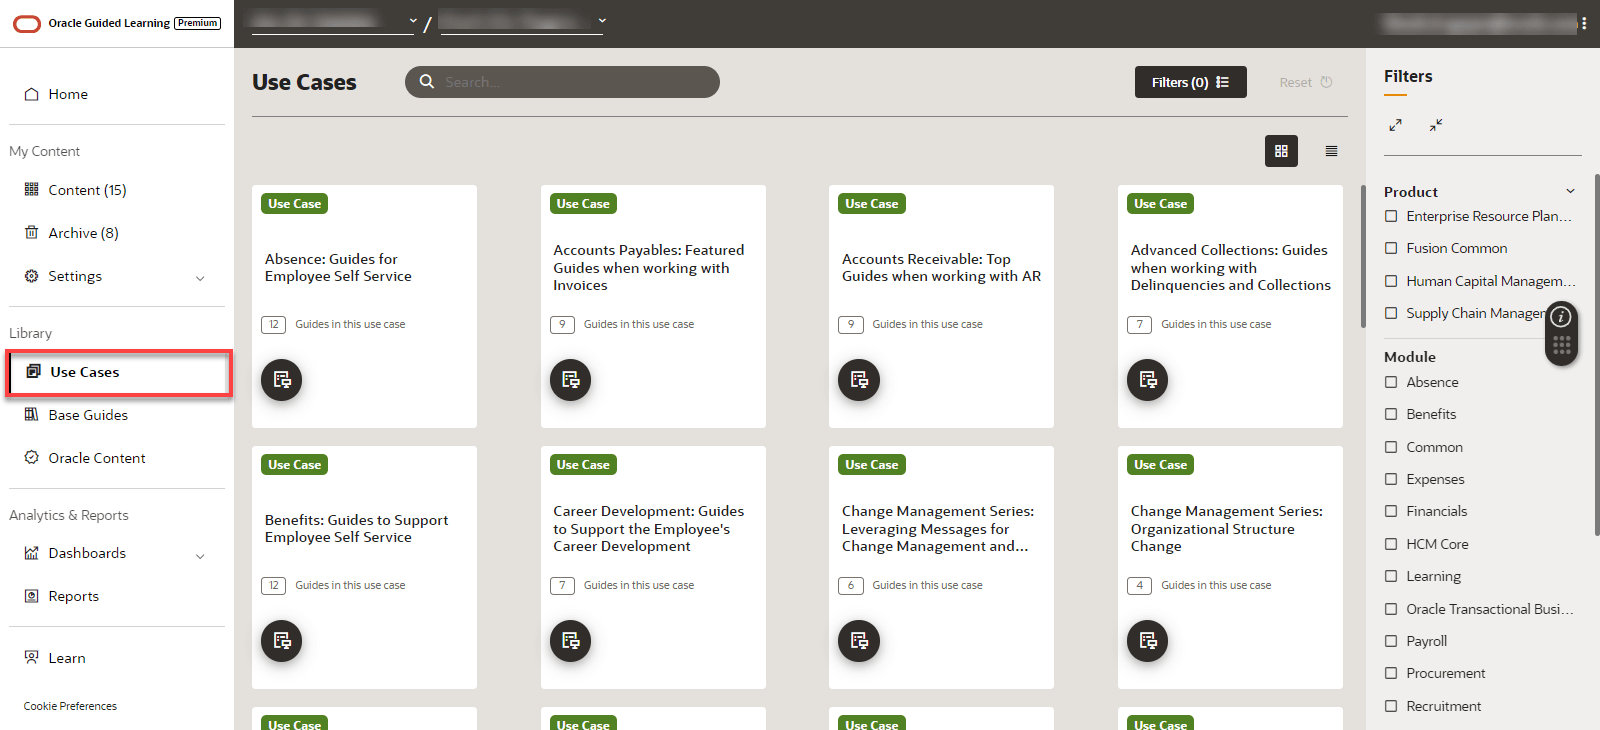
Task: Check the Learning module filter
Action: click(1391, 576)
